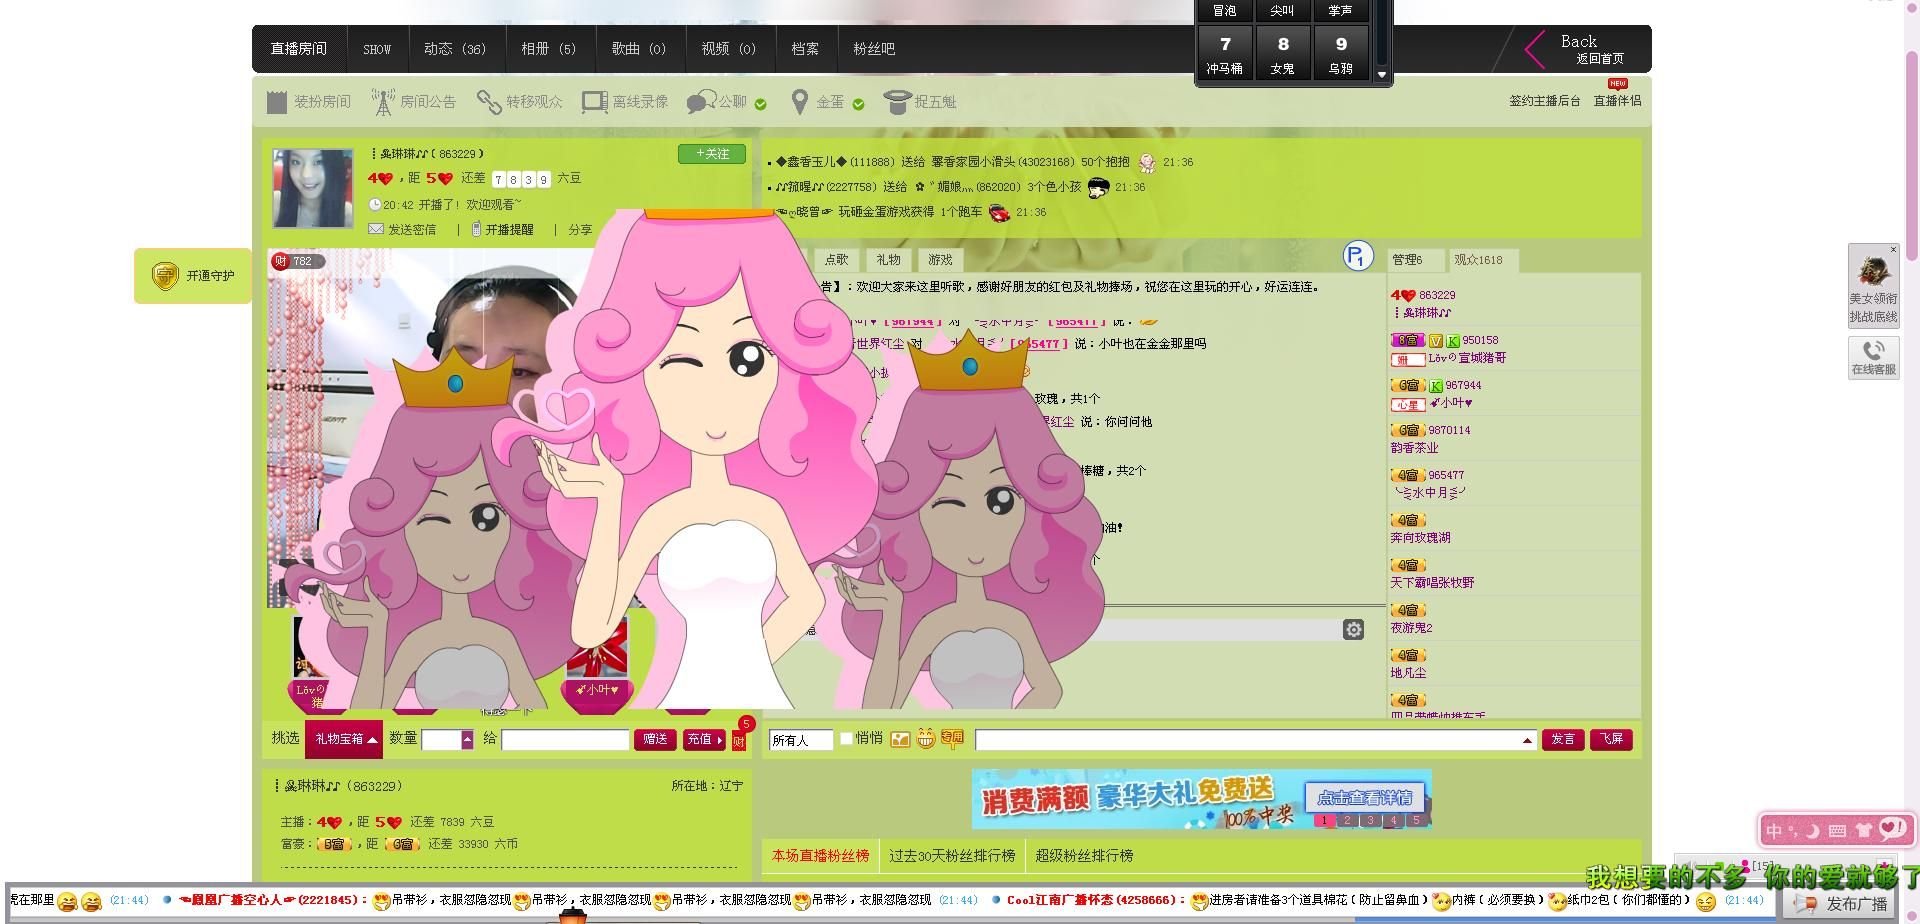1920x924 pixels.
Task: Click the 掌声 applause sound button
Action: click(x=1341, y=11)
